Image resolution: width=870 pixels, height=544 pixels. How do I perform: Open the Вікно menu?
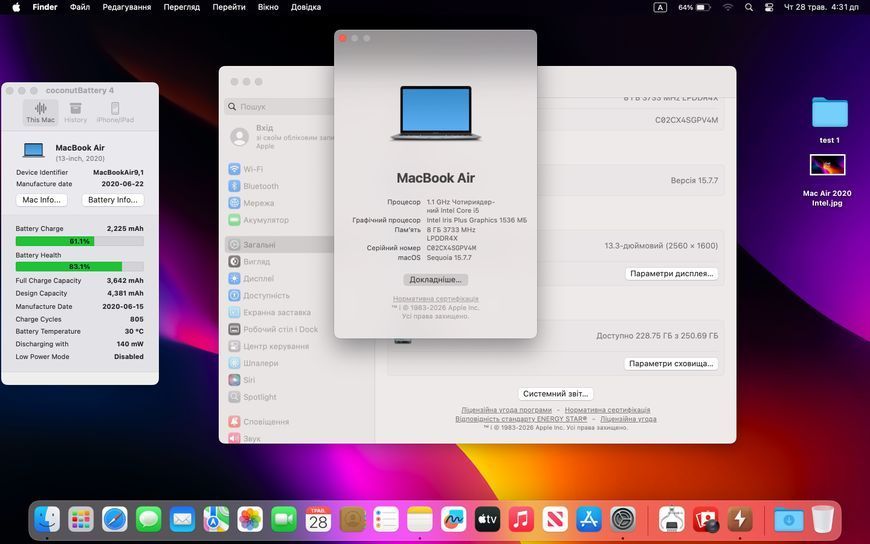click(268, 7)
